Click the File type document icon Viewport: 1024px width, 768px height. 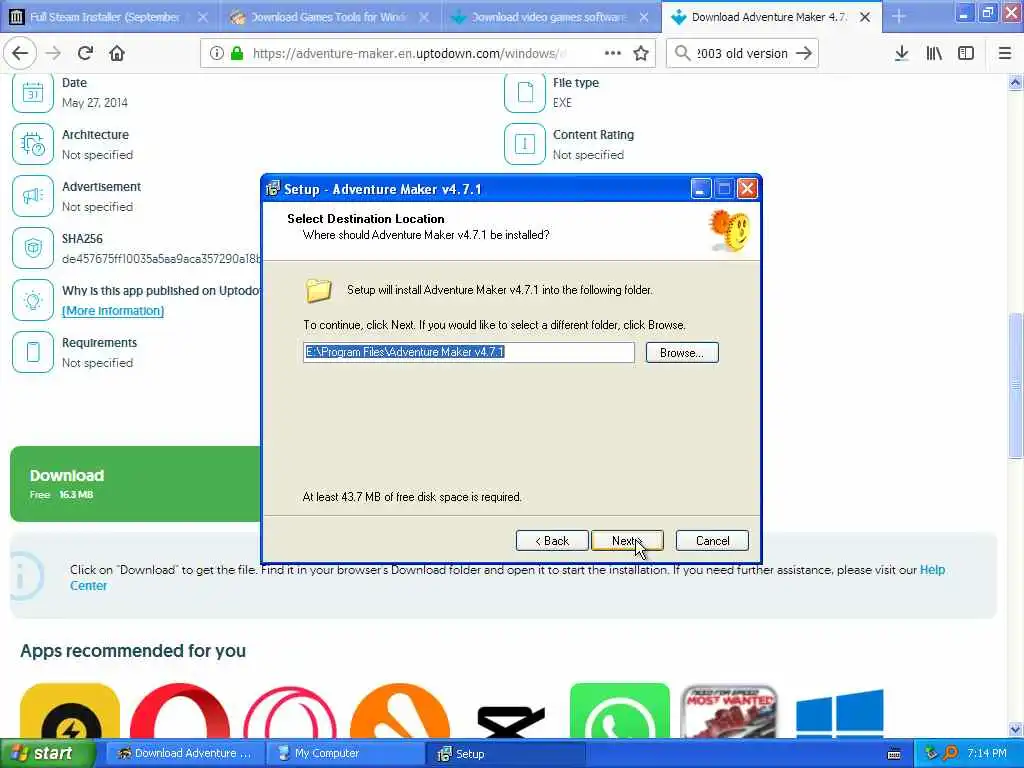click(x=524, y=92)
